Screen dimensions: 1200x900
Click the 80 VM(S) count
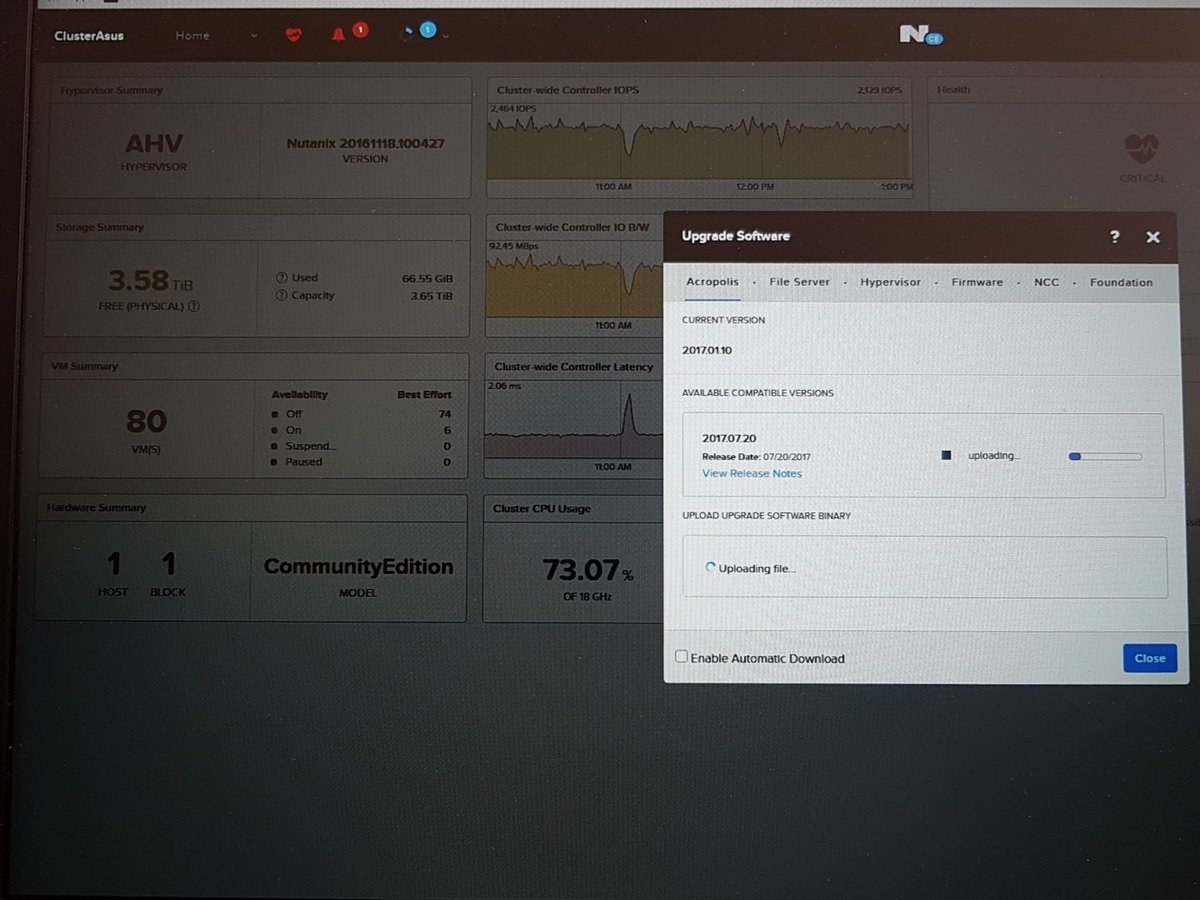pyautogui.click(x=147, y=421)
